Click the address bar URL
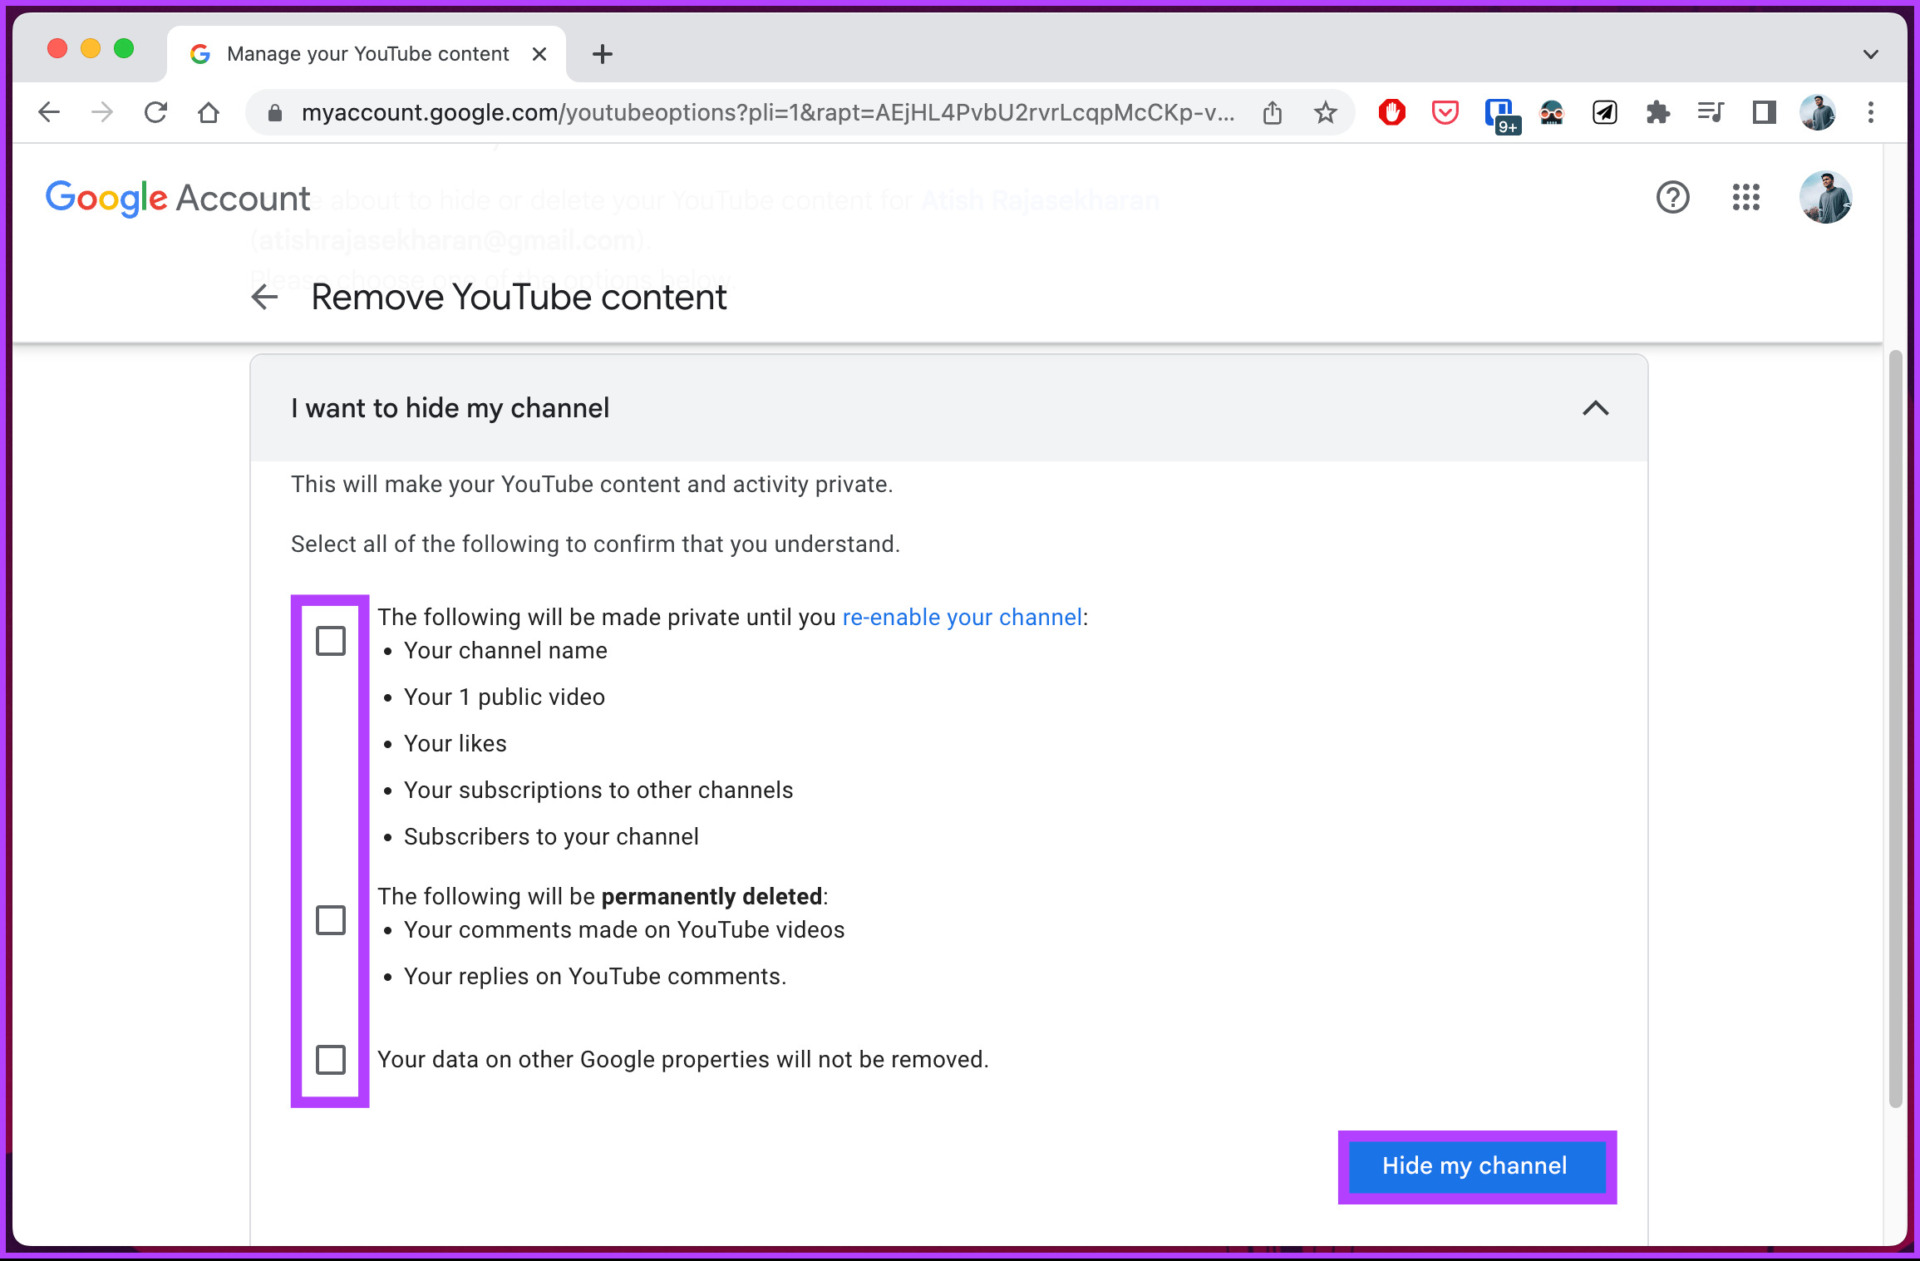 click(767, 113)
